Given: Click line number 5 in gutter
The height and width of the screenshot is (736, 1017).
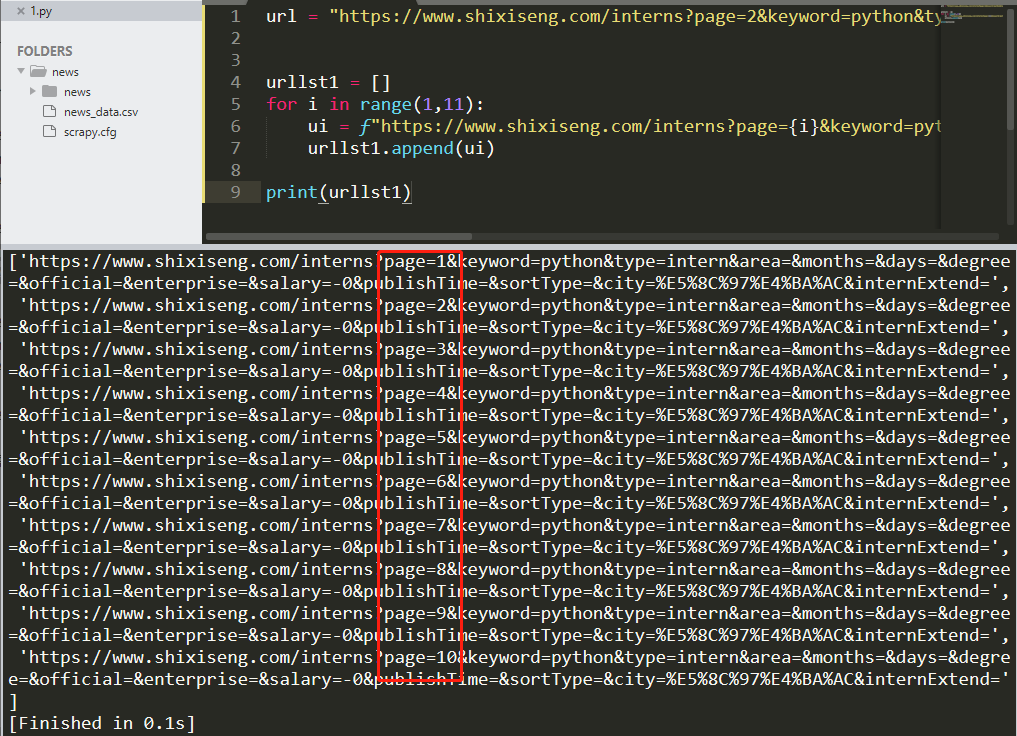Looking at the screenshot, I should 235,104.
